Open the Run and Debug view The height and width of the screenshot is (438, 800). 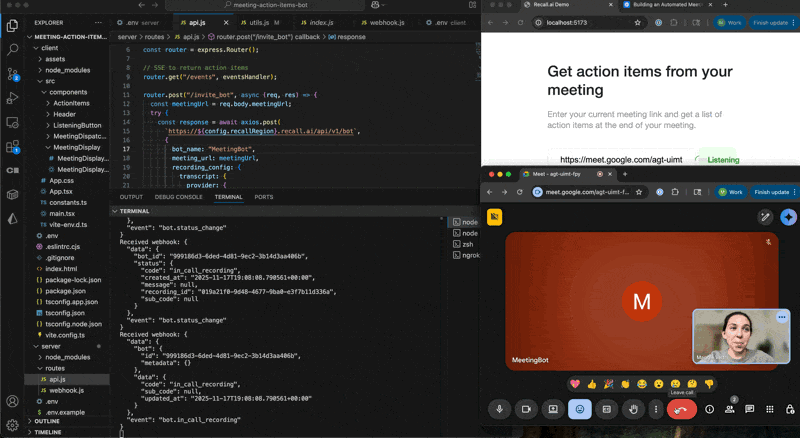click(x=12, y=98)
